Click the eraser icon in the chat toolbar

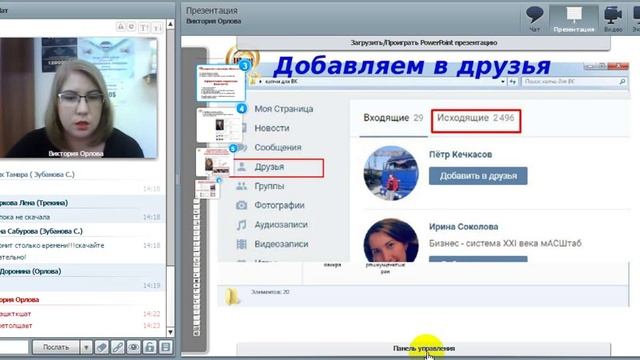102,347
